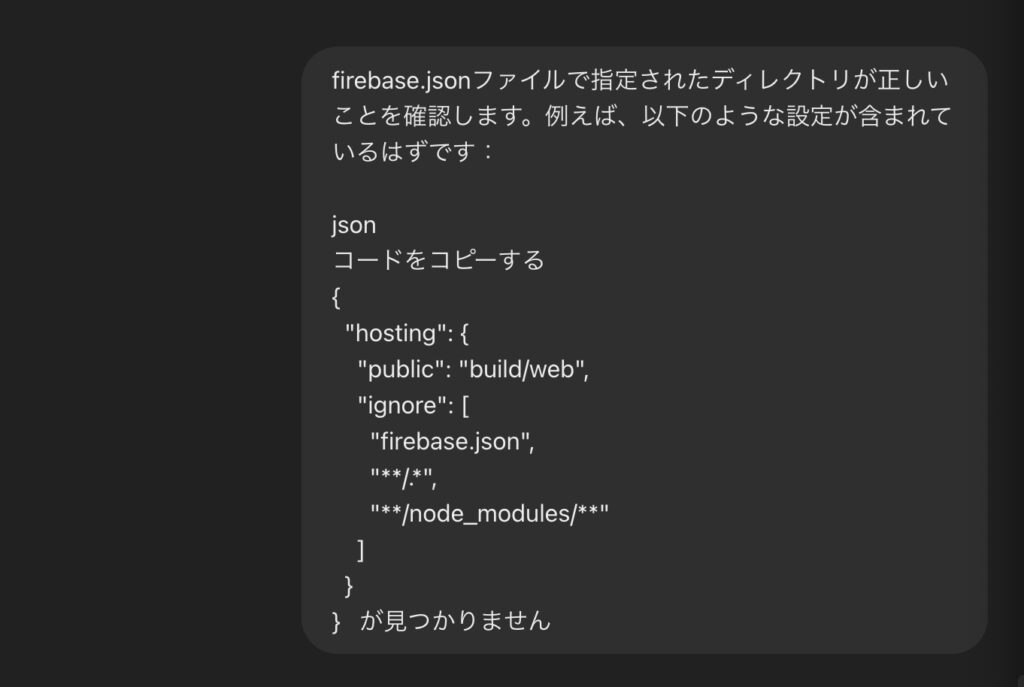The width and height of the screenshot is (1024, 687).
Task: Click the "firebase.json" entry in ignore list
Action: 452,441
